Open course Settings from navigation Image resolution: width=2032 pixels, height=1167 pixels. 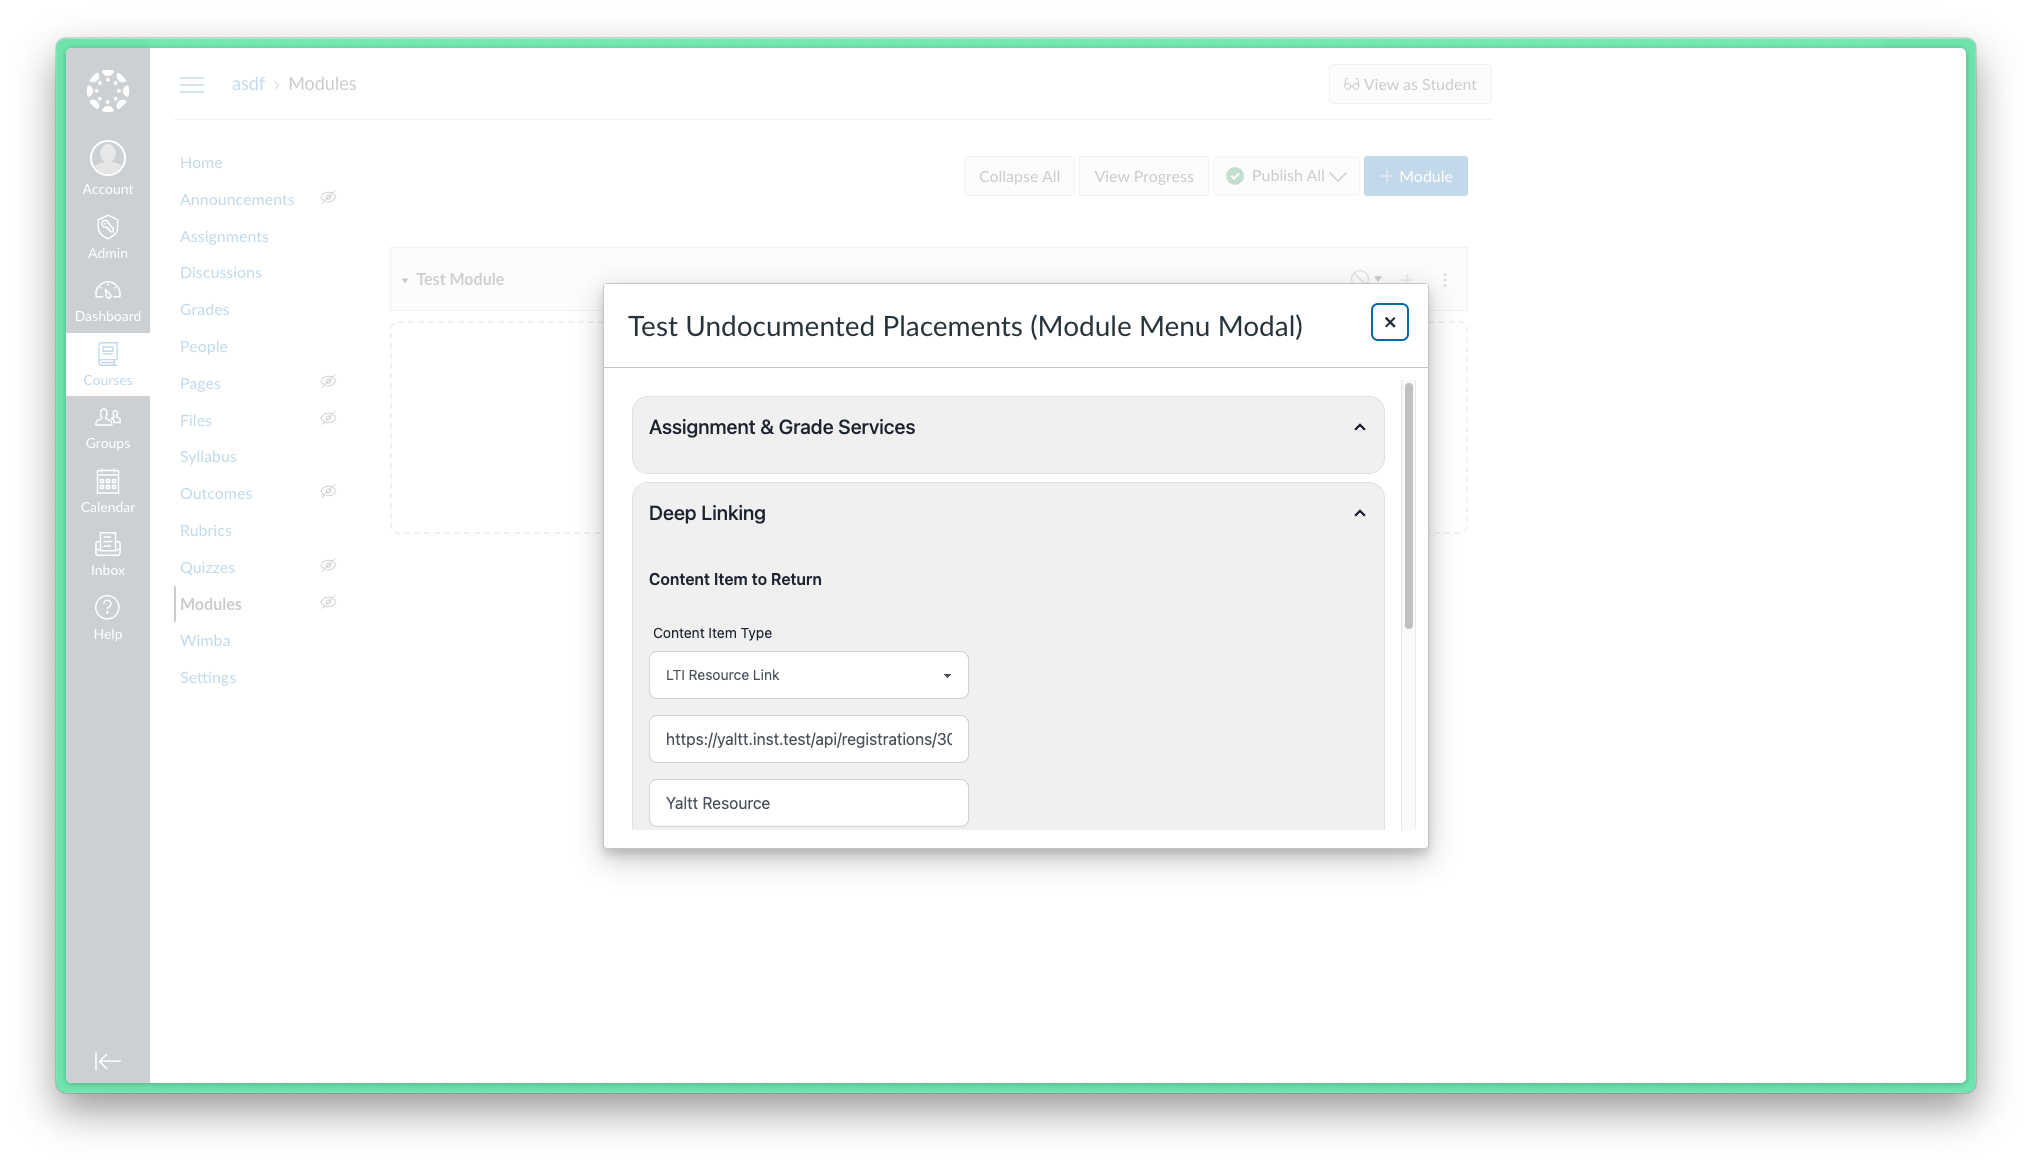tap(207, 677)
